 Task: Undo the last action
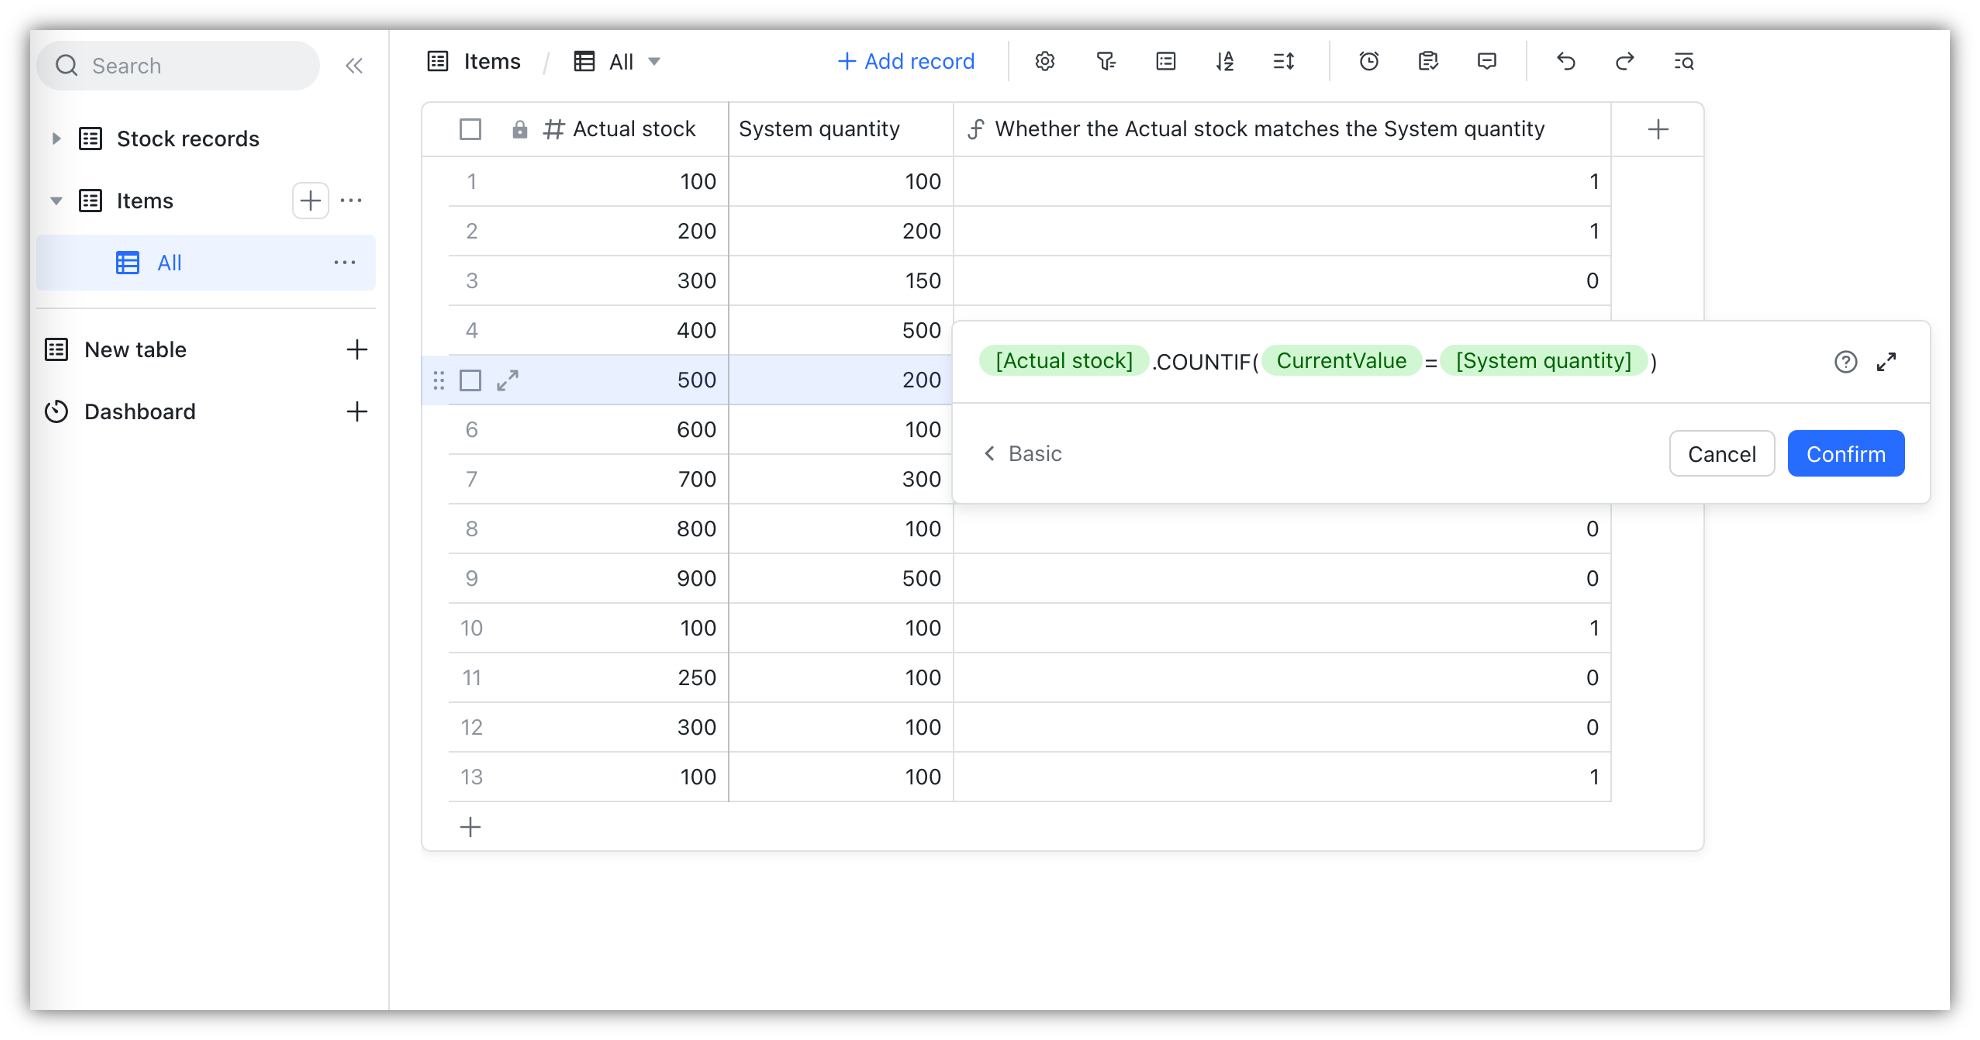point(1566,62)
